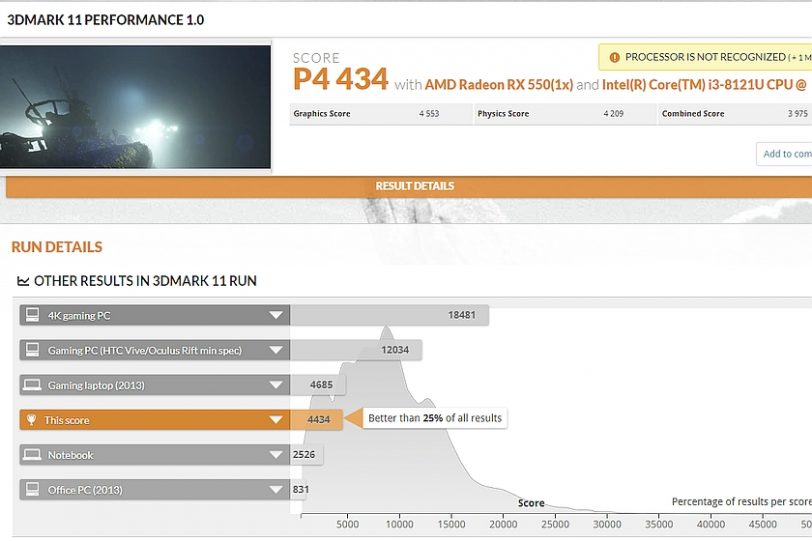Click the 831 Office PC score value
812x541 pixels.
pyautogui.click(x=301, y=489)
